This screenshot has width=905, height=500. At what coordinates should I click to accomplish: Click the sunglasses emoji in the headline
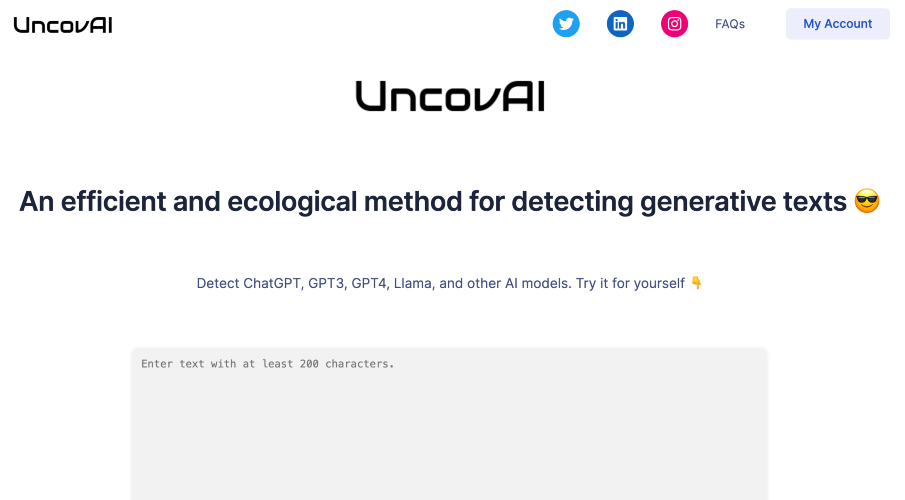tap(867, 202)
